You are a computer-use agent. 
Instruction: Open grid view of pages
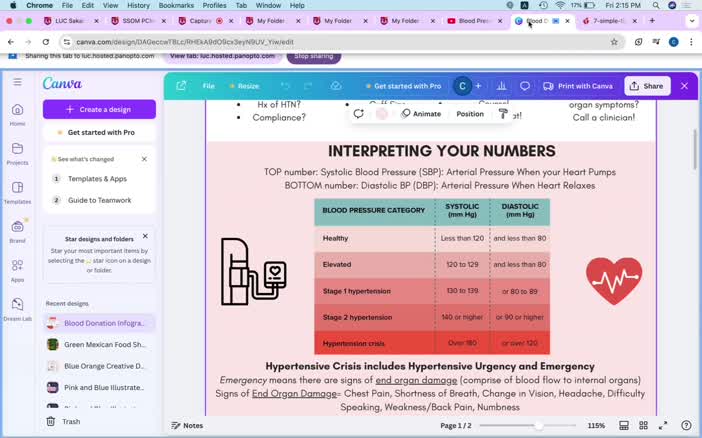(643, 425)
